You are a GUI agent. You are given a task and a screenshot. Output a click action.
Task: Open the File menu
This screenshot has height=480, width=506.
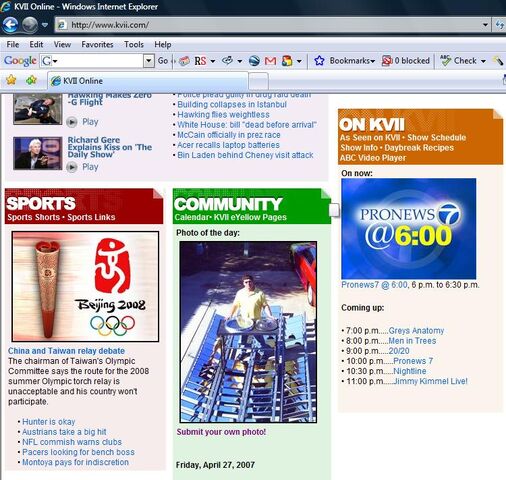(13, 44)
